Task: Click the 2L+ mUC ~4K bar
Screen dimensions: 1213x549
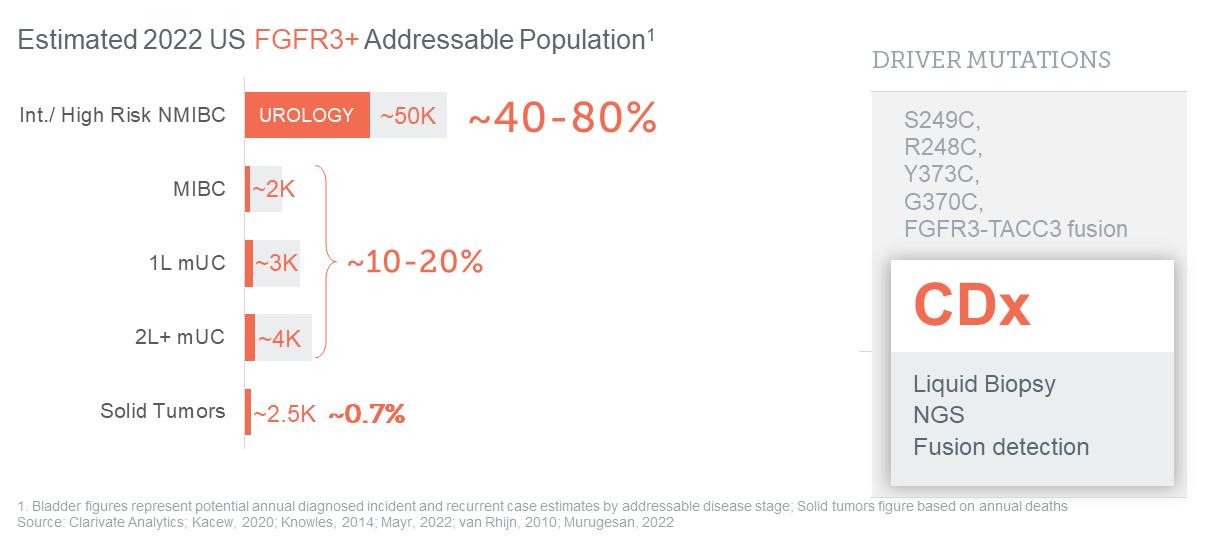Action: click(279, 338)
